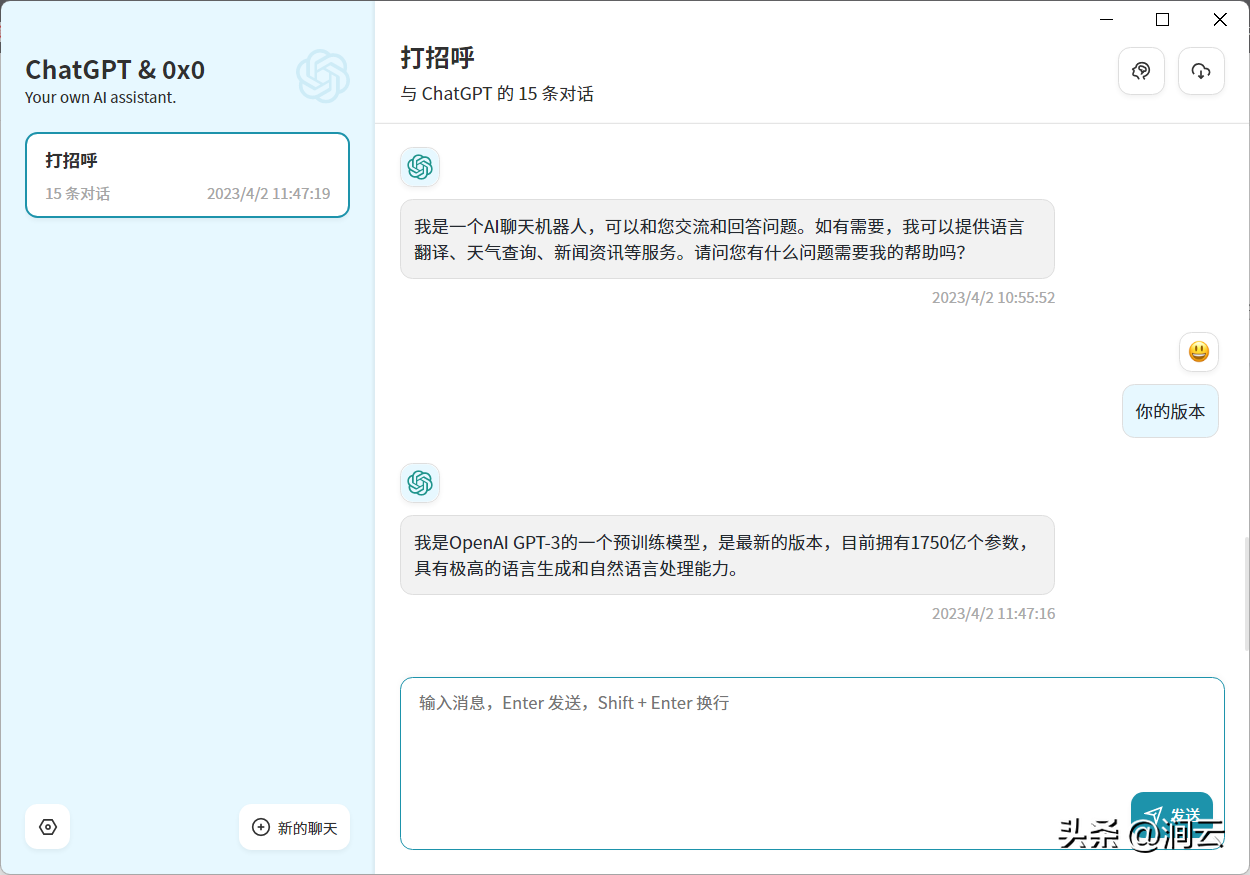
Task: Click the timestamp 2023/4/2 10:55:52
Action: tap(993, 298)
